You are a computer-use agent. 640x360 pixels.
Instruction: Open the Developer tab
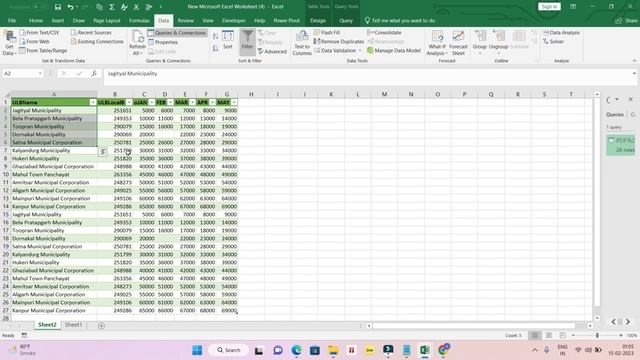pos(233,20)
